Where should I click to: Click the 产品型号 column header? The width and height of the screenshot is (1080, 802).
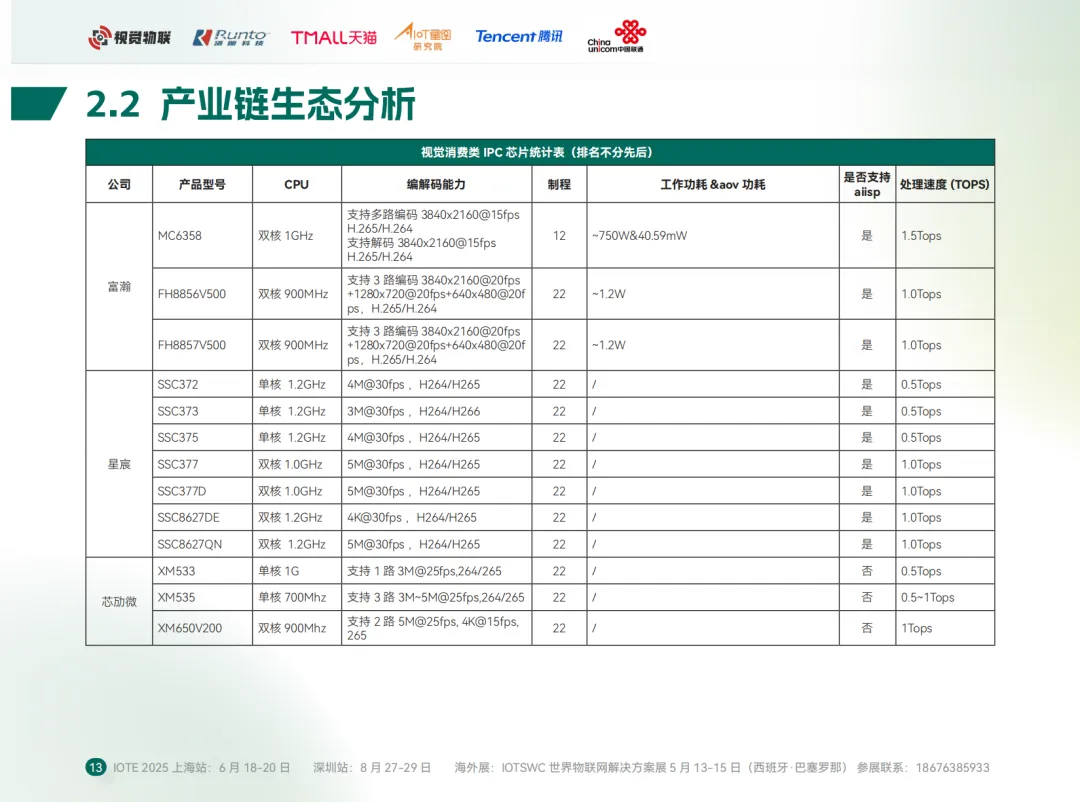202,185
